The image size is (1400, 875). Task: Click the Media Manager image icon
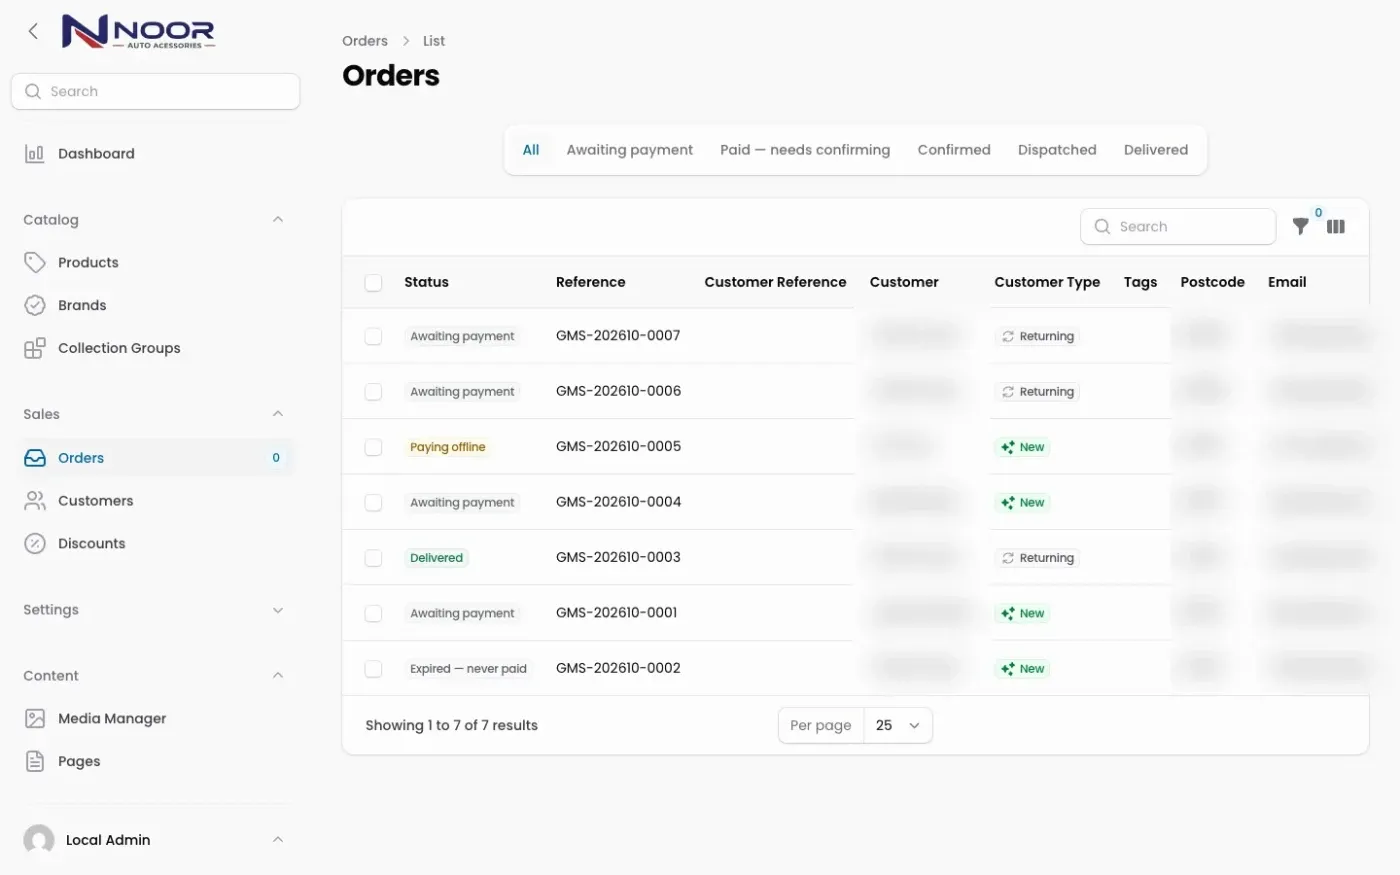click(x=35, y=719)
